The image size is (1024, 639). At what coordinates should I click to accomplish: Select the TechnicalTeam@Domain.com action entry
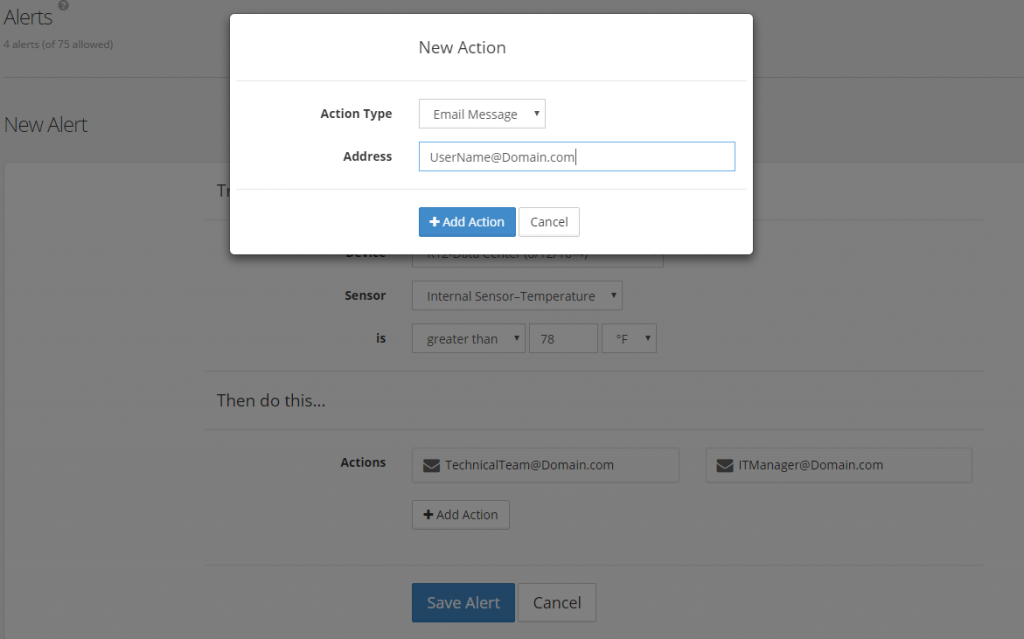pos(545,464)
